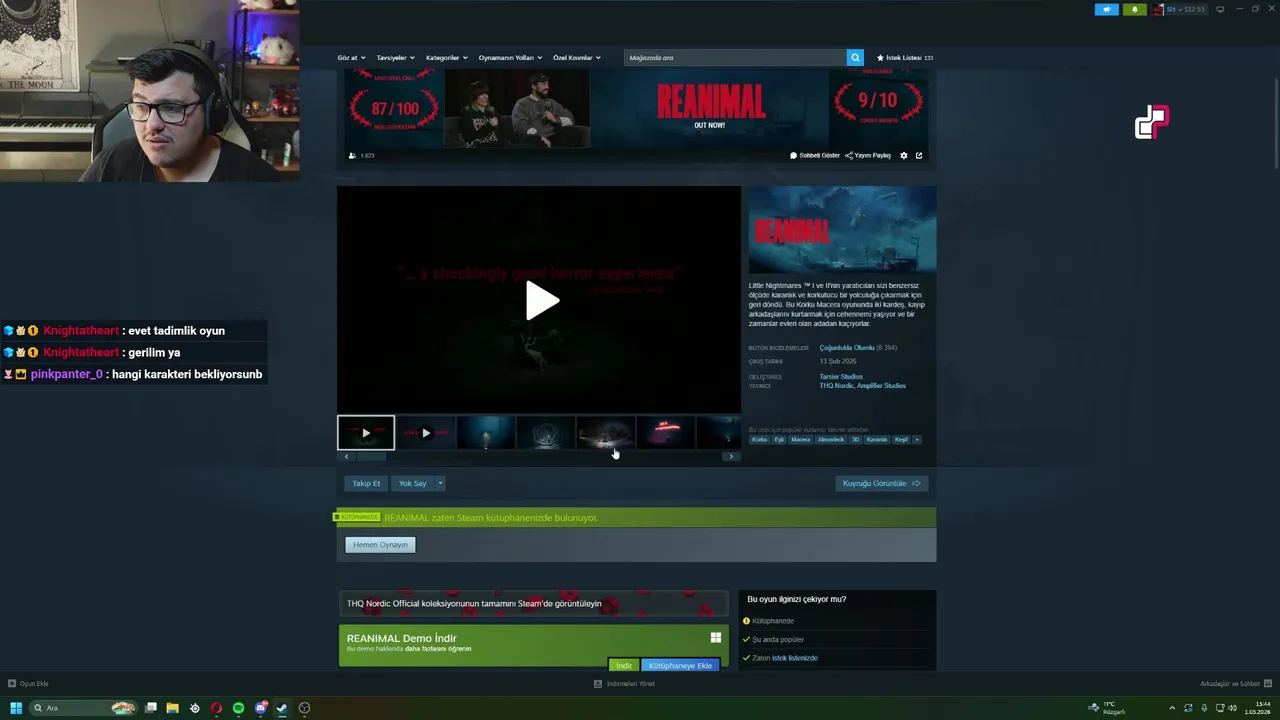Click the REANIMAL capsule header image

[842, 229]
